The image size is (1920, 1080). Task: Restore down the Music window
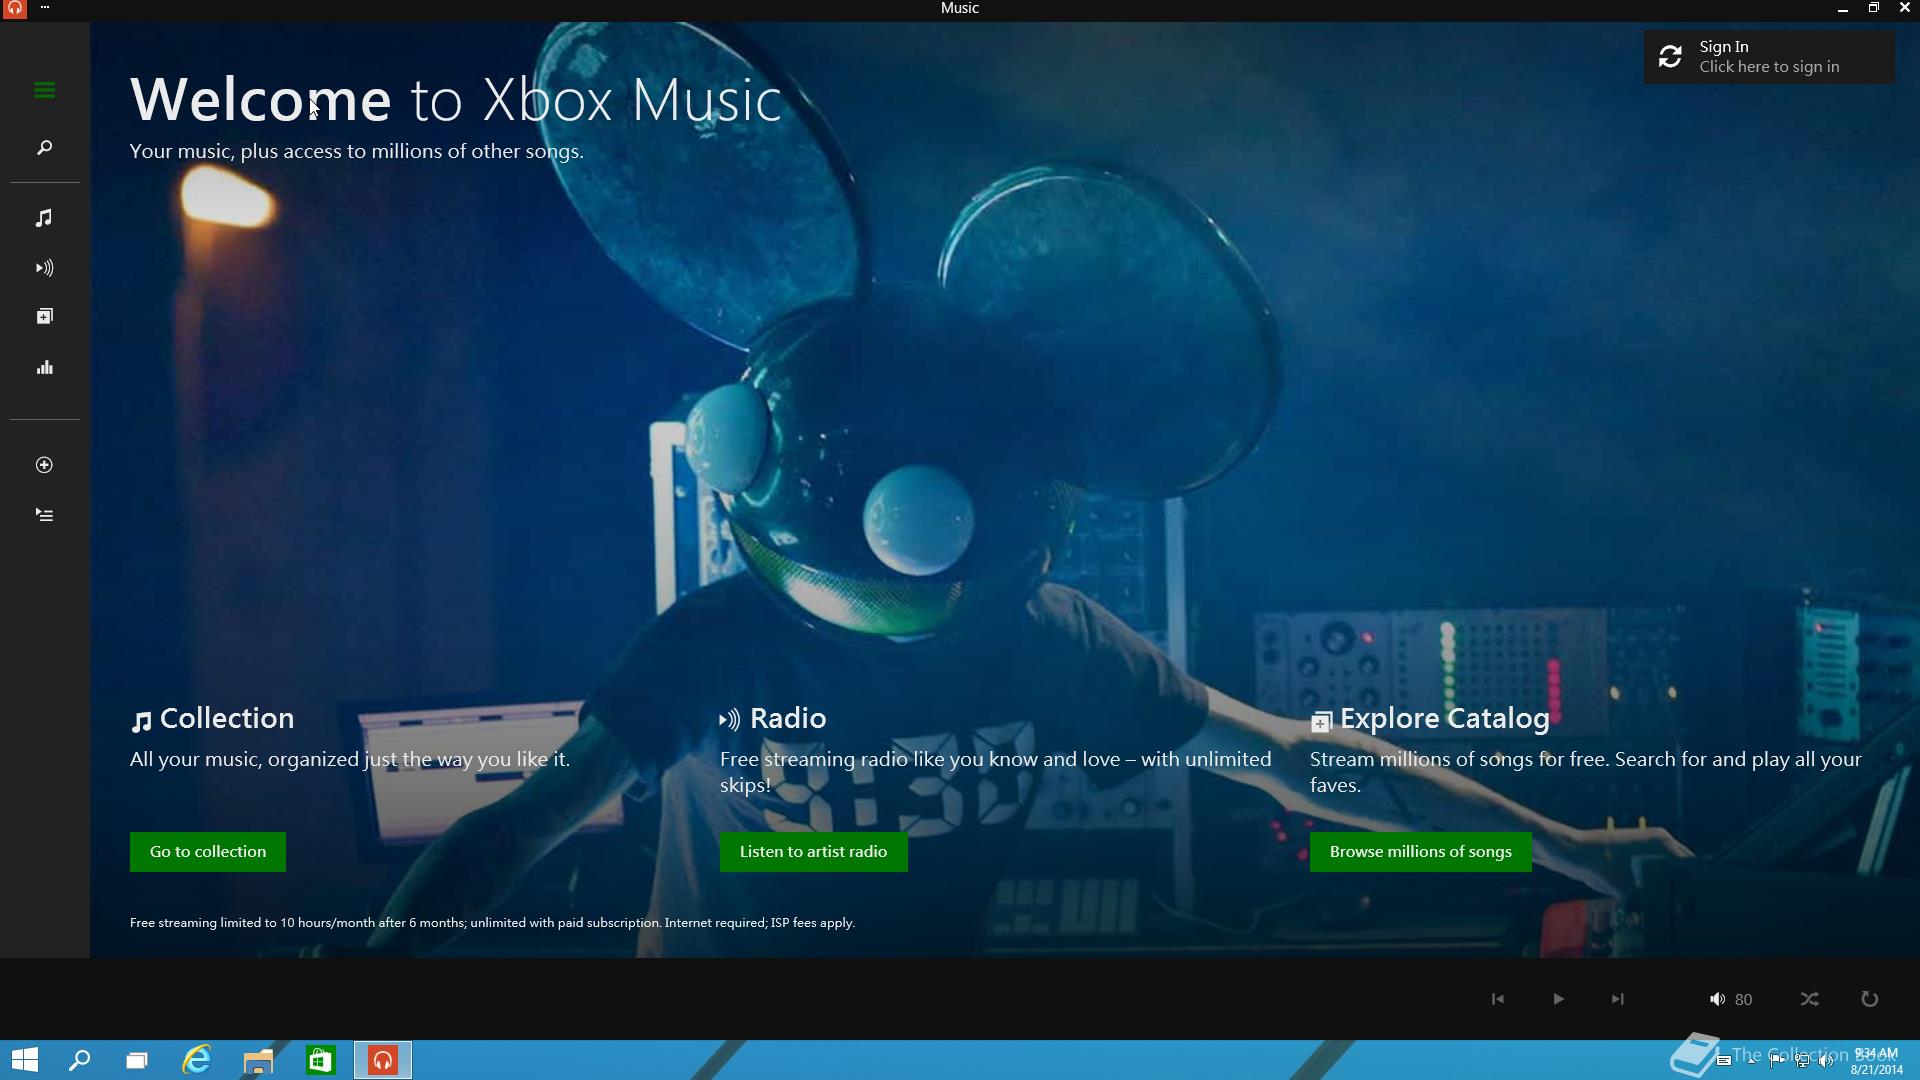(x=1873, y=8)
